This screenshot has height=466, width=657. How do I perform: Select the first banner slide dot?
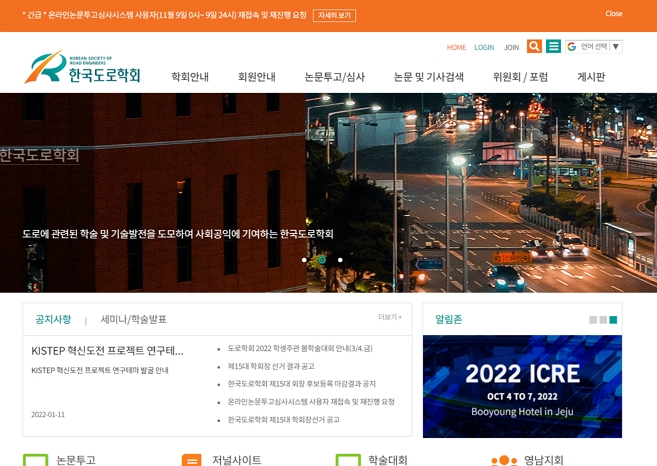tap(305, 260)
